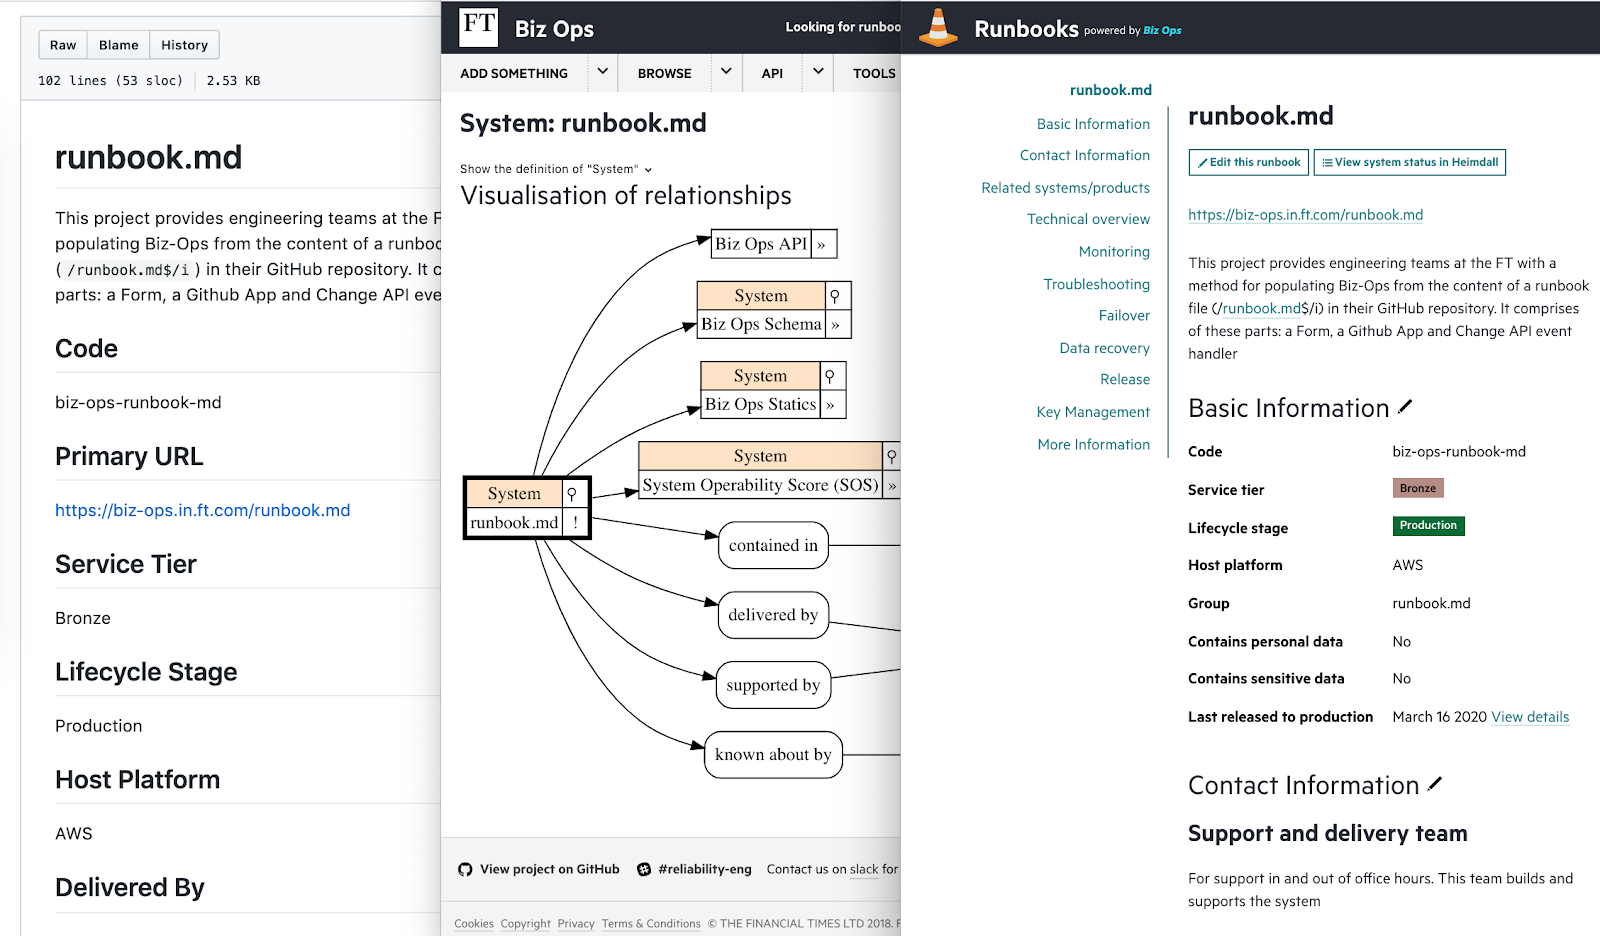This screenshot has width=1600, height=936.
Task: Click the GitHub icon for View project
Action: [x=465, y=869]
